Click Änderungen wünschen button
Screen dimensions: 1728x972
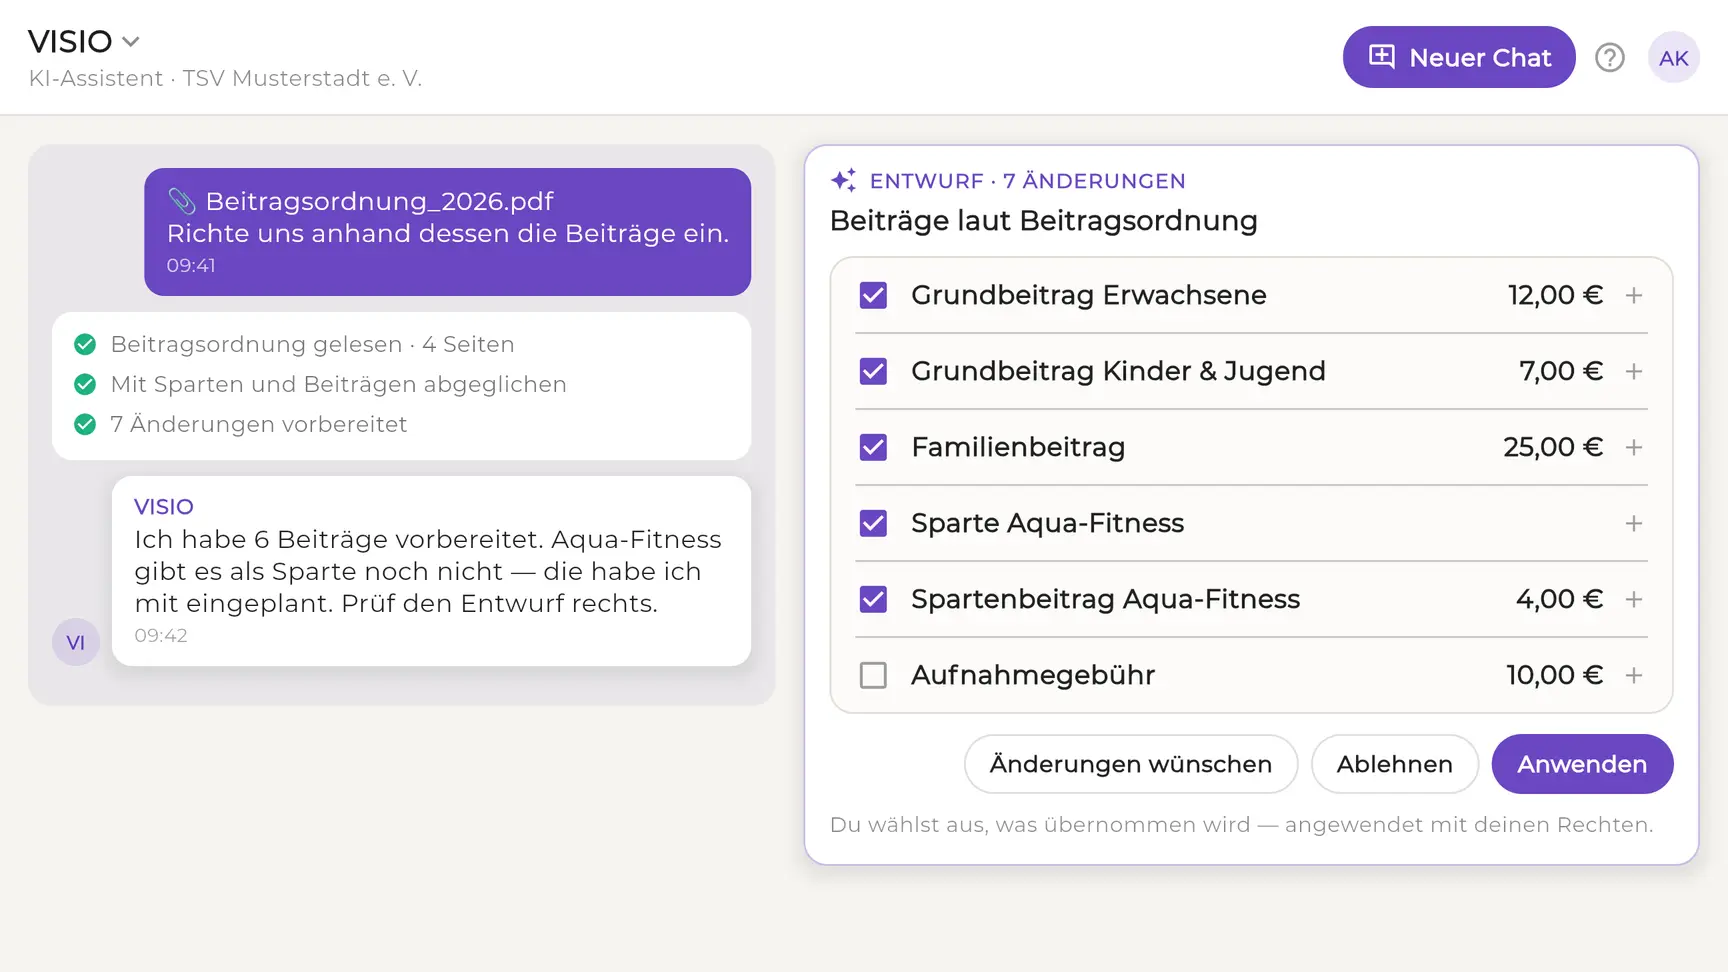click(1131, 764)
